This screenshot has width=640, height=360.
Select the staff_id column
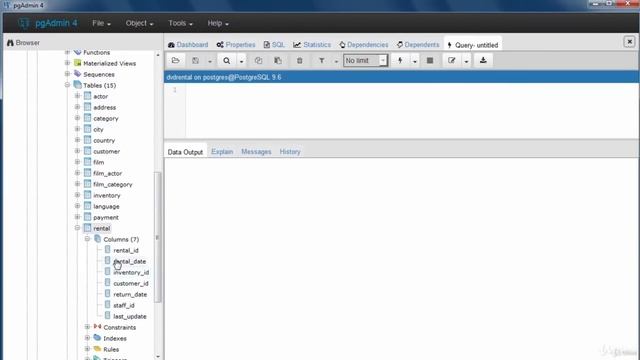(x=124, y=305)
